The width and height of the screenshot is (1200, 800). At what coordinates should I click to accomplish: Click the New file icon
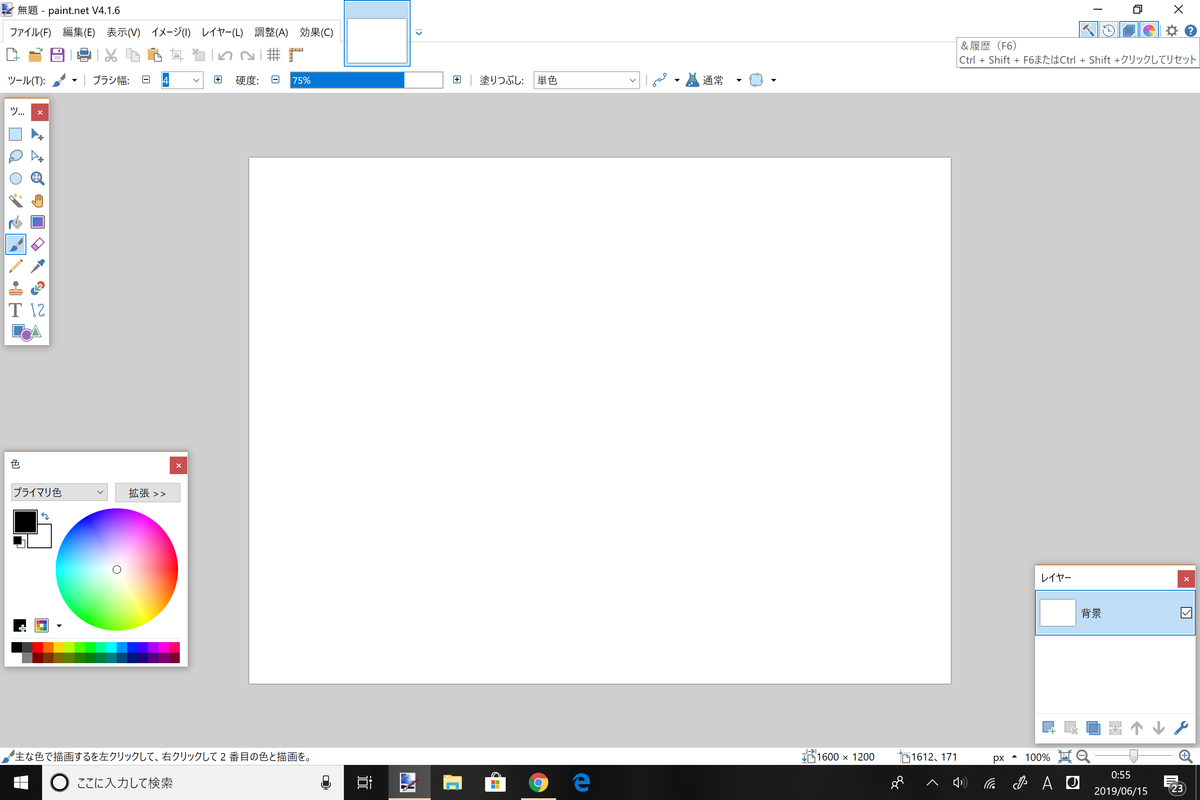[x=13, y=55]
